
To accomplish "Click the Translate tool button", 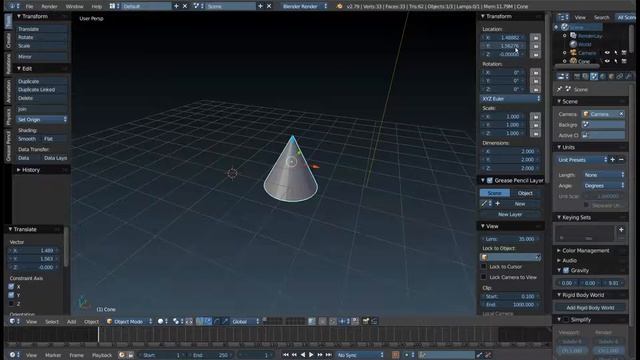I will tap(41, 29).
